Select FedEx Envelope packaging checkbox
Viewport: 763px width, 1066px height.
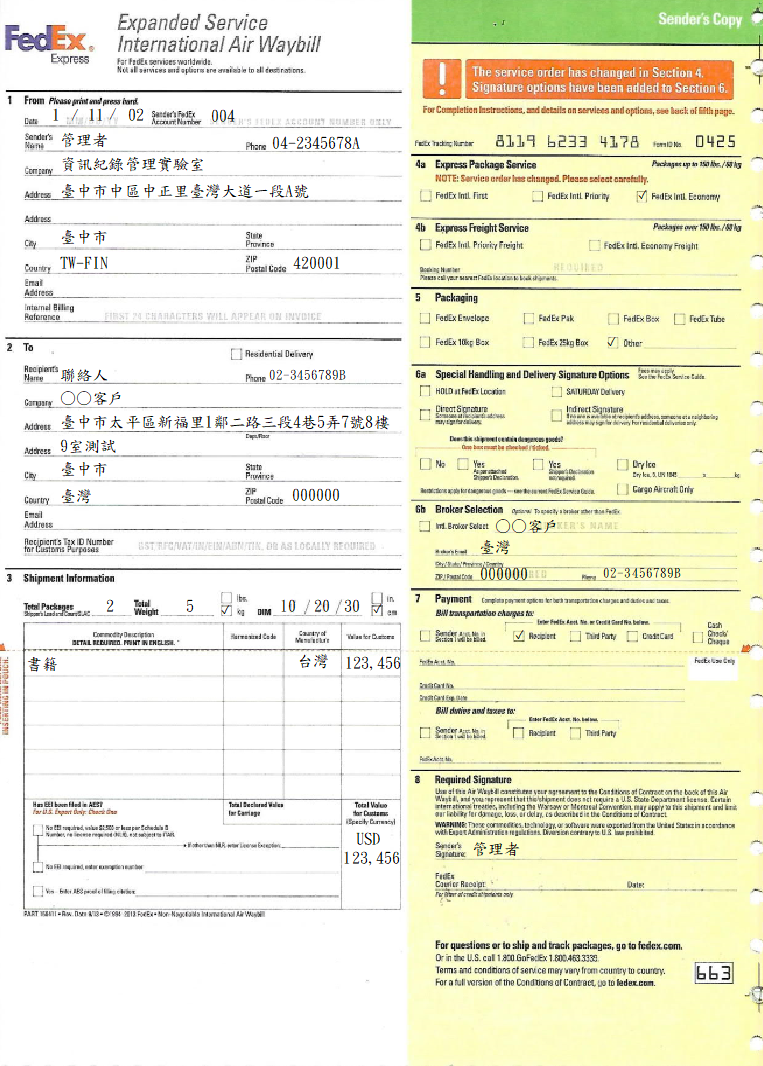click(425, 318)
